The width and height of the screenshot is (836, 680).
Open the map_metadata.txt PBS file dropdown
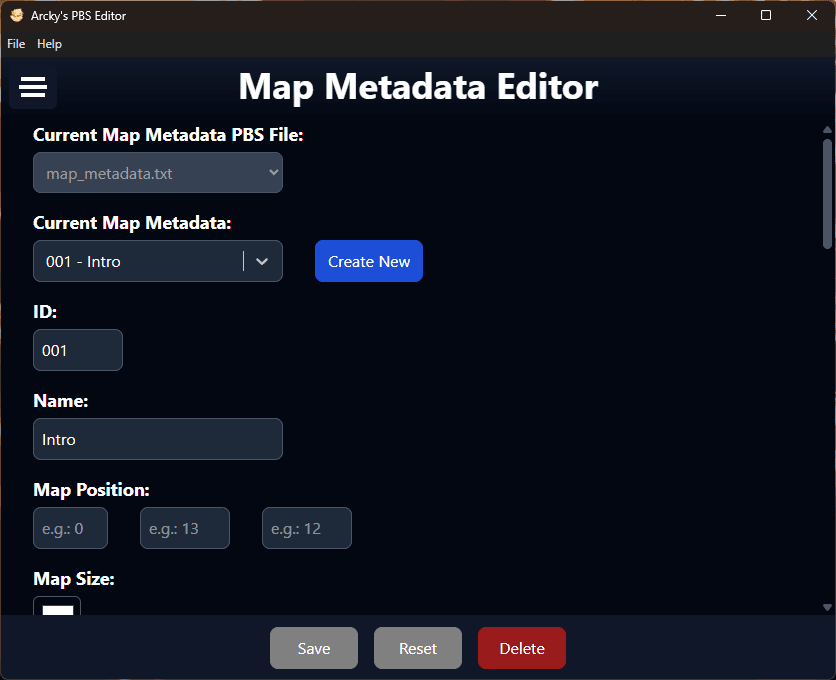click(158, 173)
